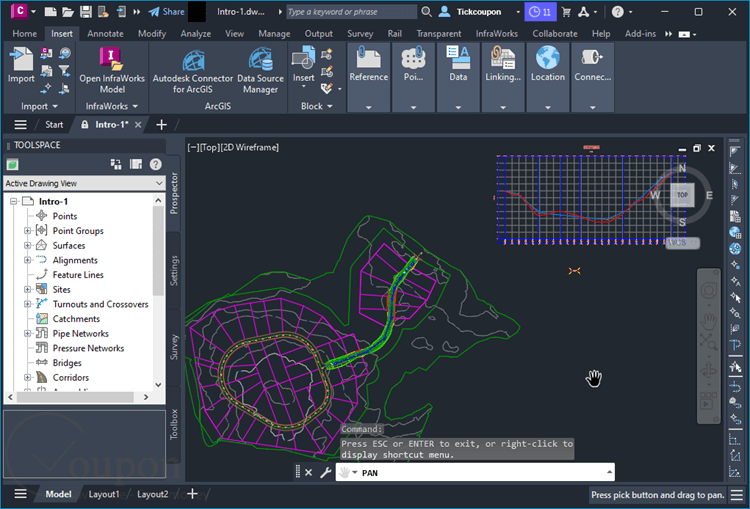
Task: Click the command line wrench customize icon
Action: 326,473
